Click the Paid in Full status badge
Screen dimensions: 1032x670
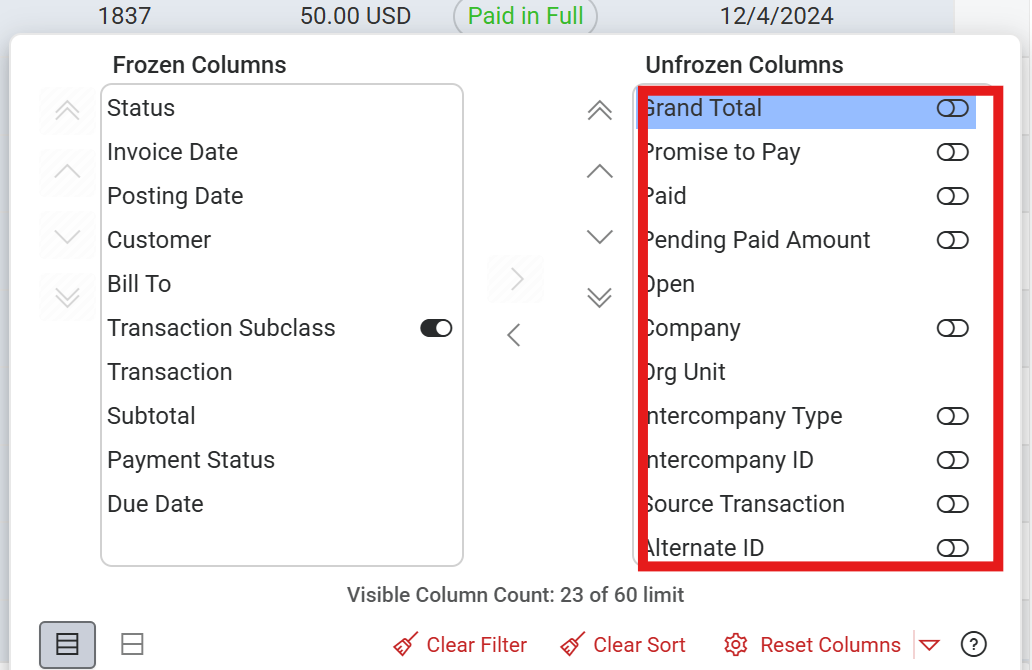coord(526,16)
